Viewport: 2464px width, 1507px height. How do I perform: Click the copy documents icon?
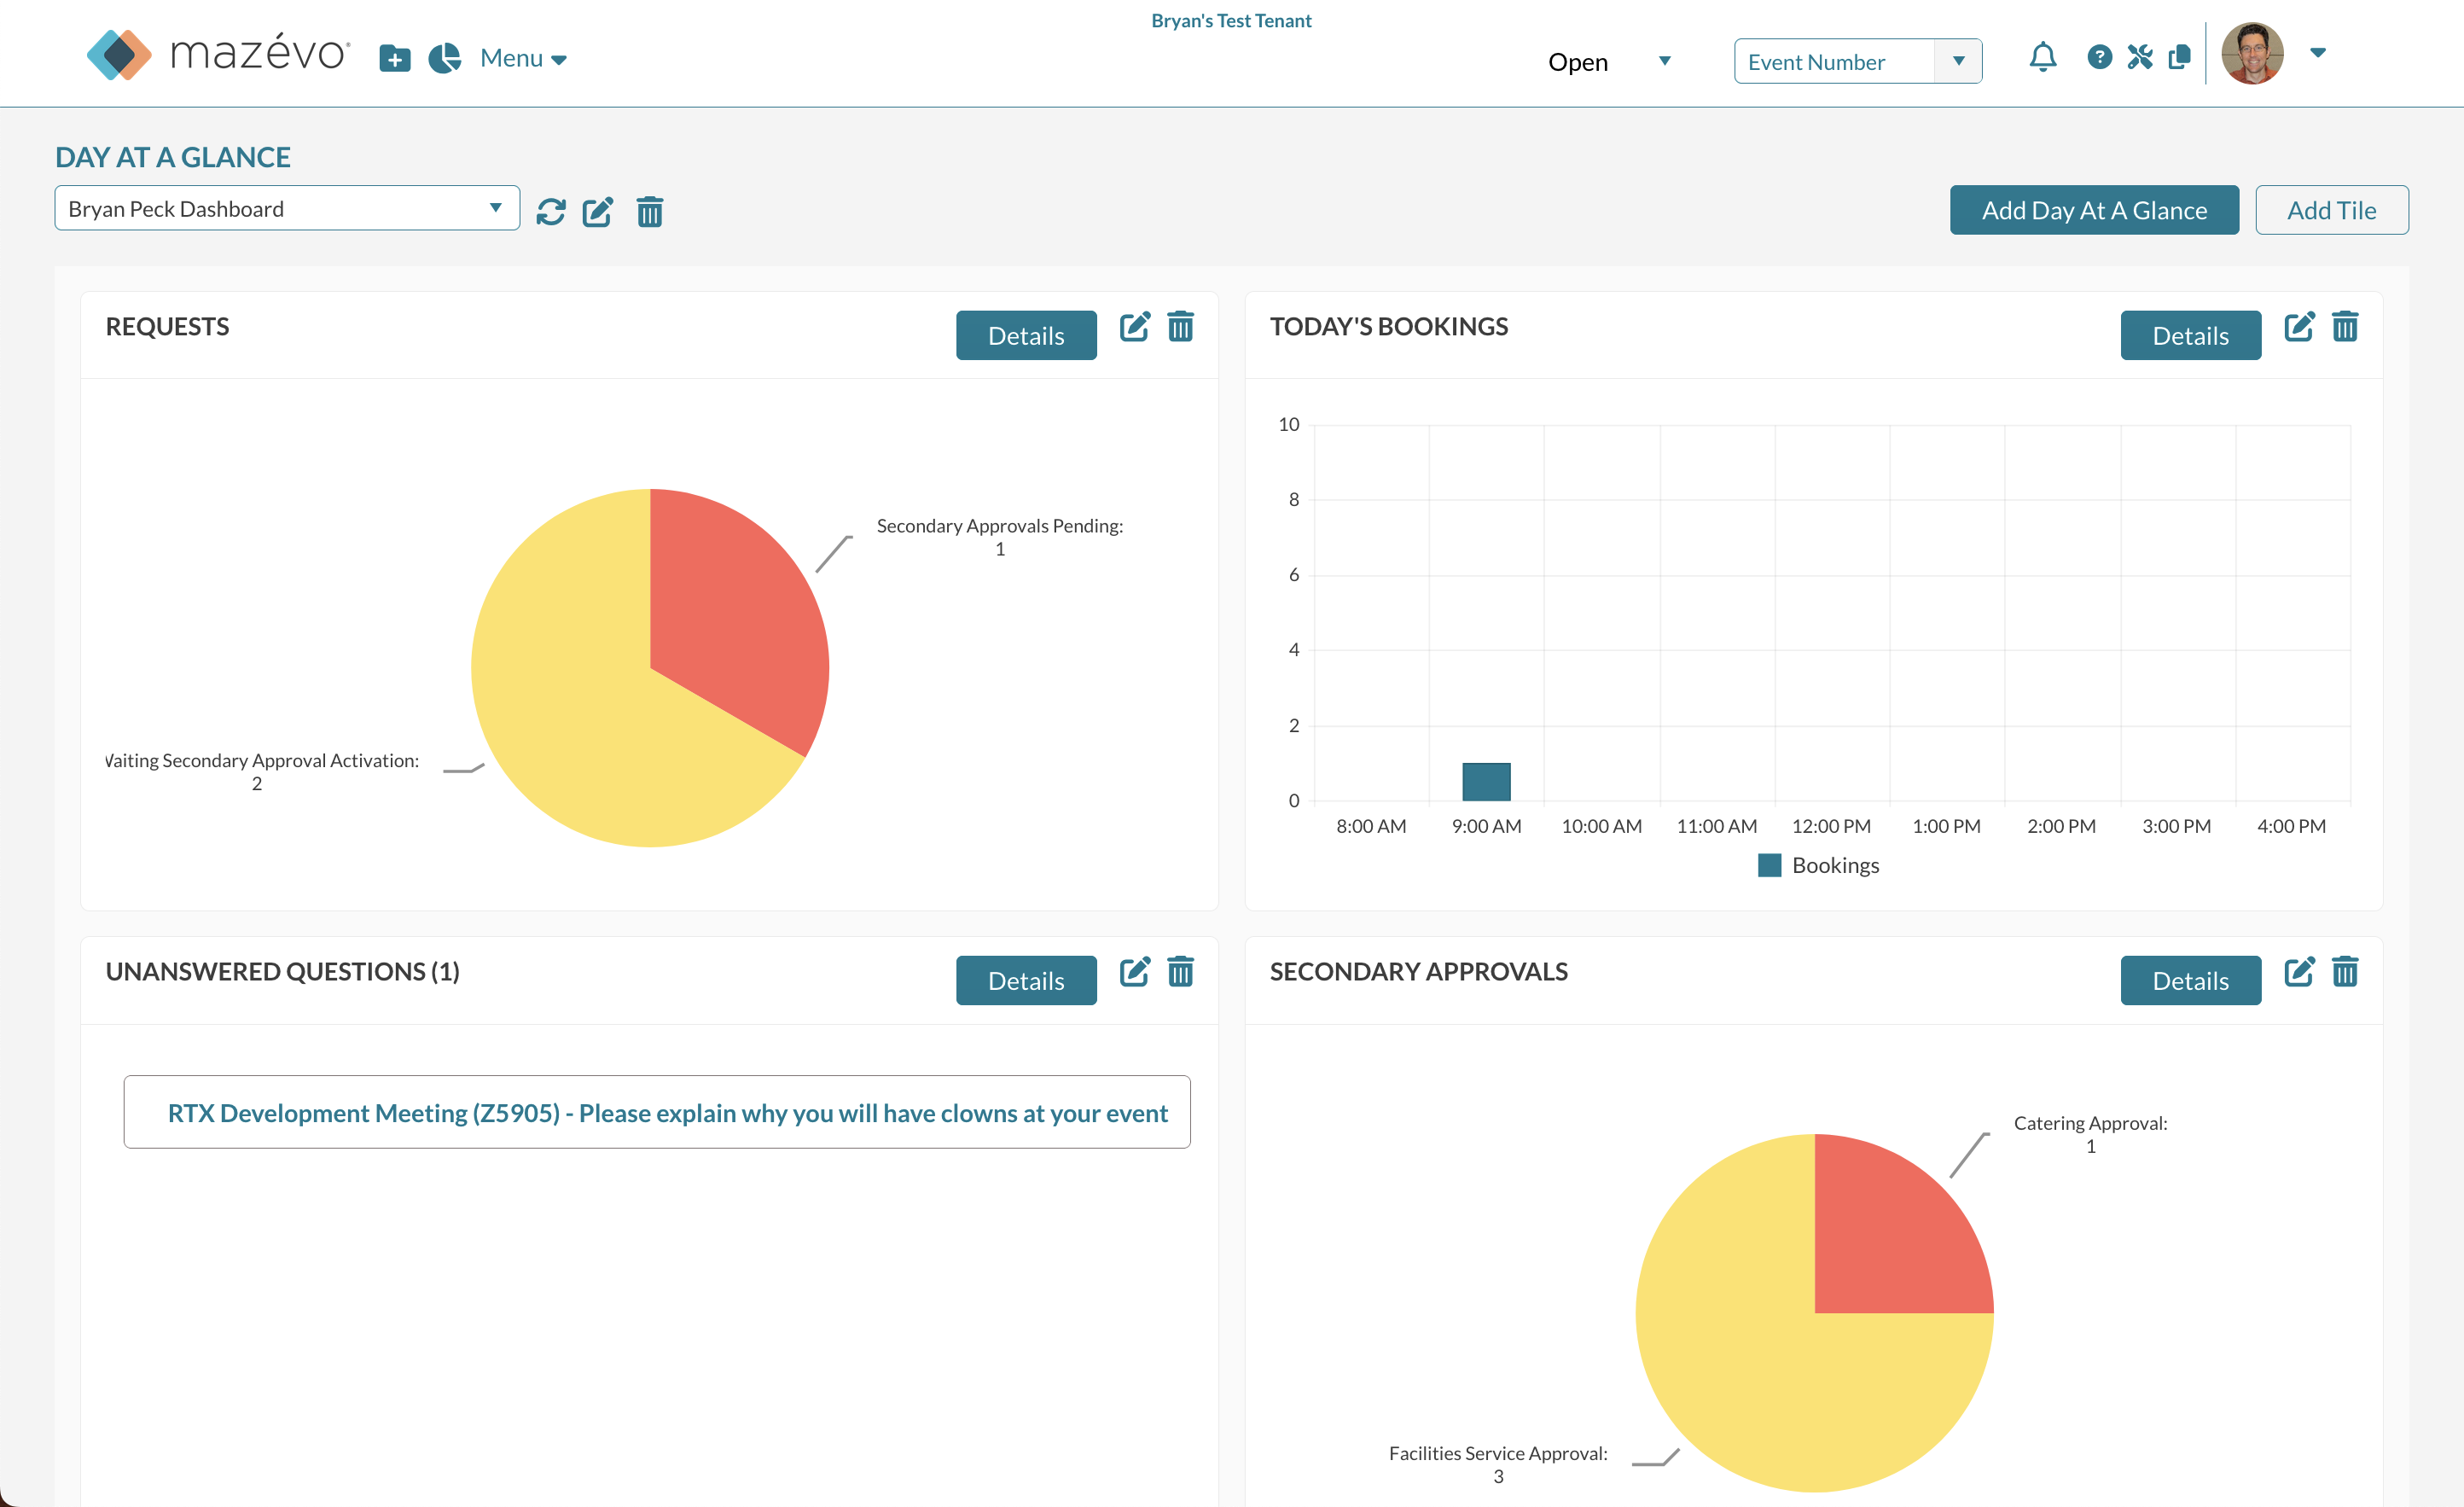[2182, 57]
